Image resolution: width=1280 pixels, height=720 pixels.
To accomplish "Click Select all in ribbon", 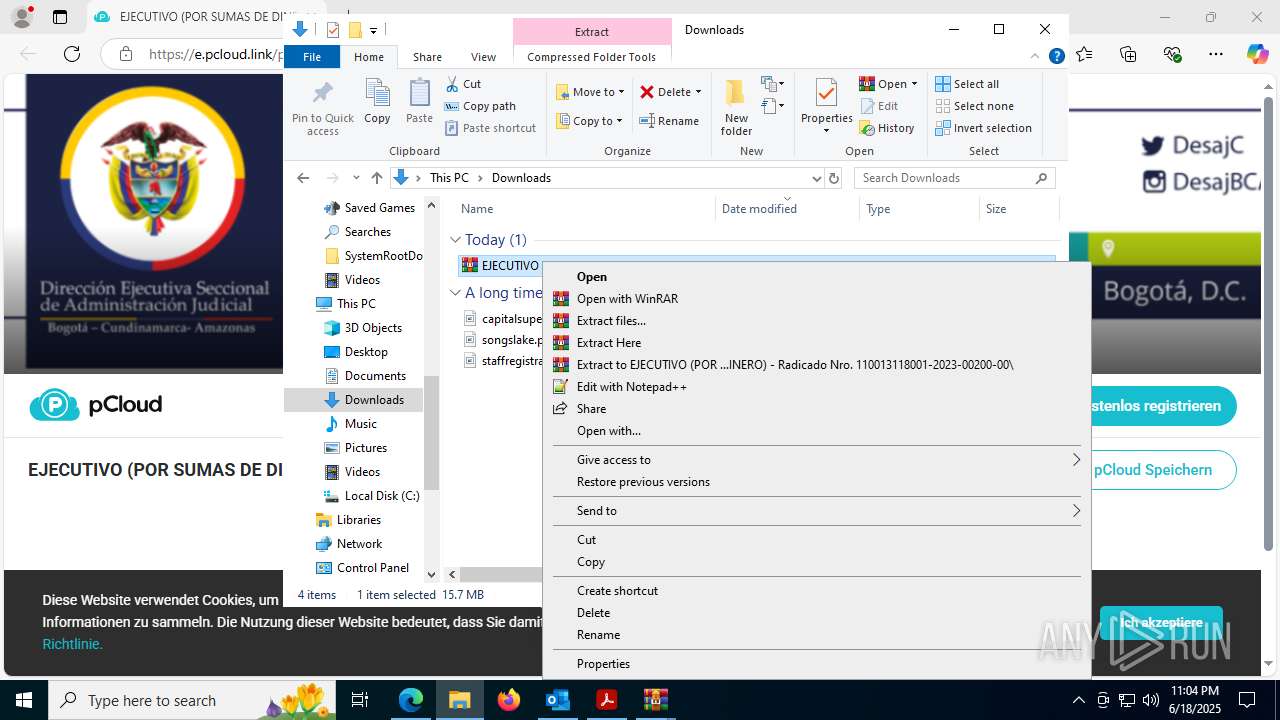I will coord(967,84).
